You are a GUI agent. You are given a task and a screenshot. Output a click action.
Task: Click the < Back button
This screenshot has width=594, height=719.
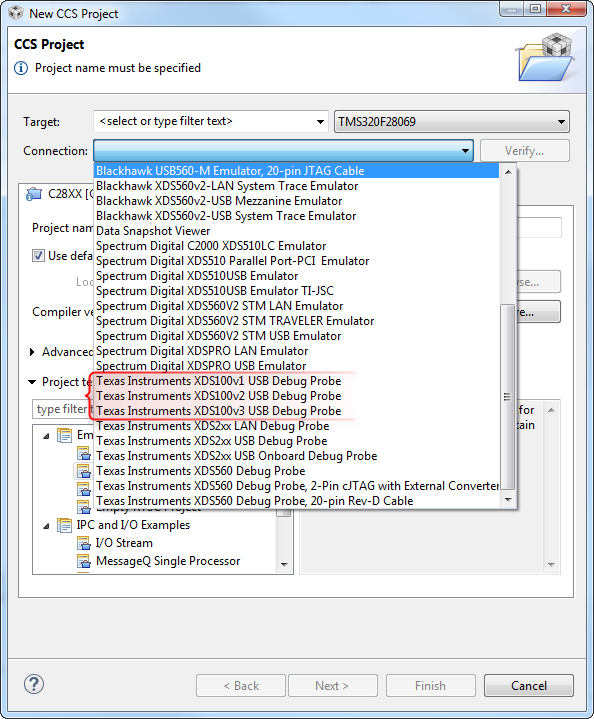[241, 686]
